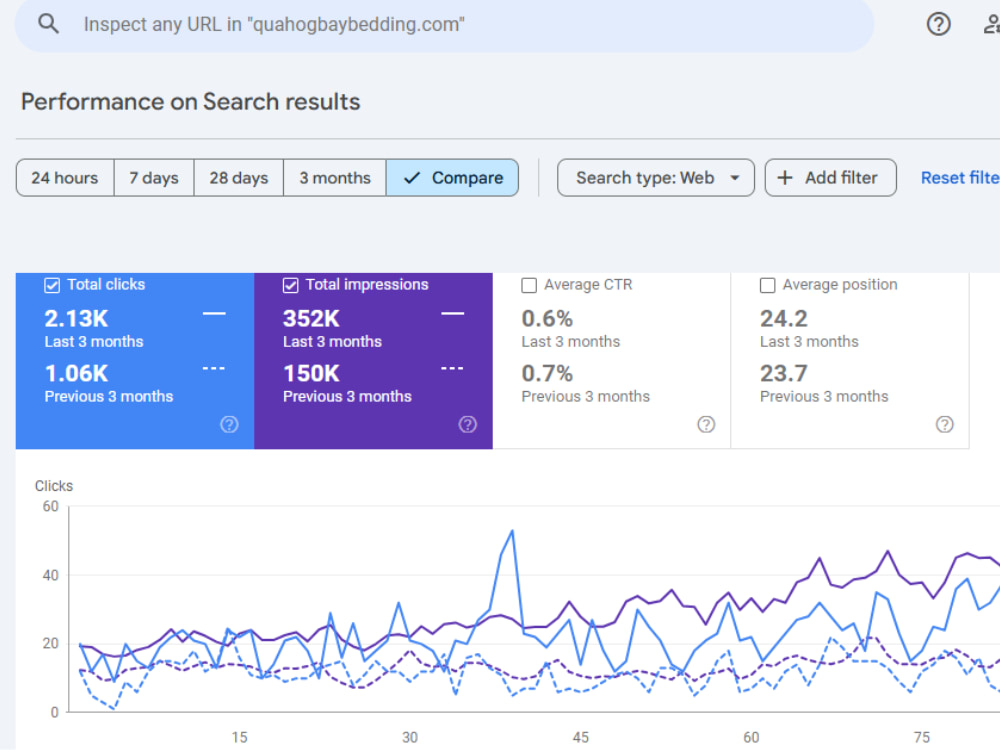Open help icon in Average CTR card
Screen dimensions: 1000x750
(706, 424)
